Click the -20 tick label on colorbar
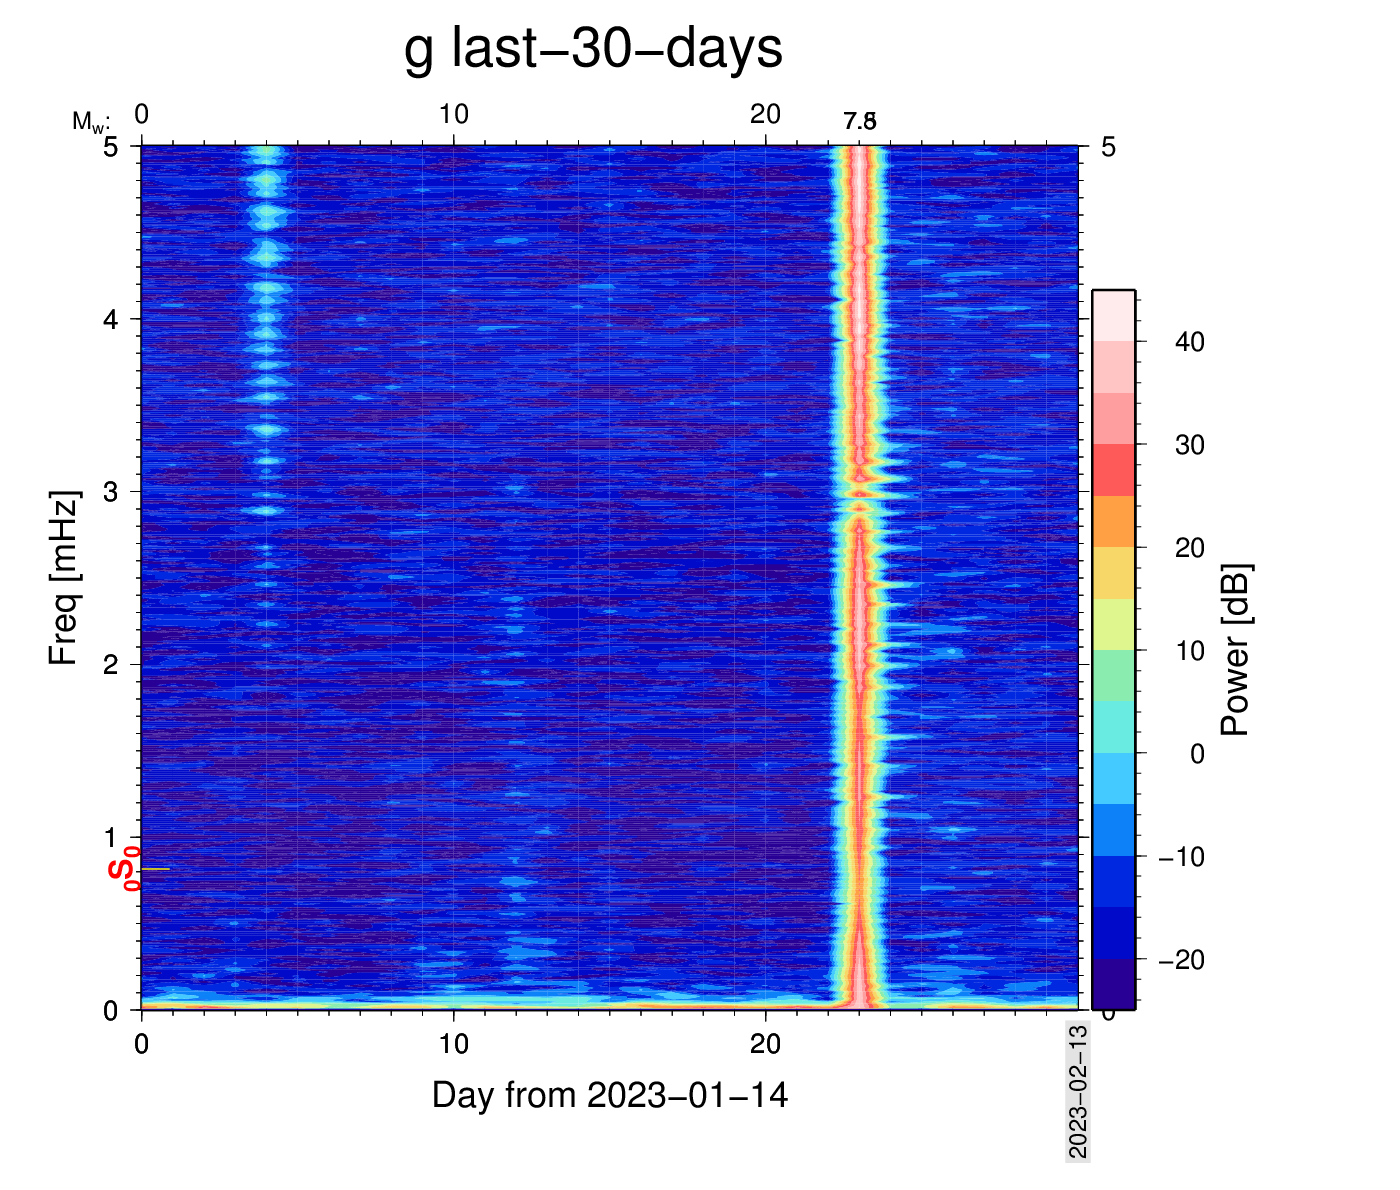1400x1190 pixels. (x=1181, y=960)
